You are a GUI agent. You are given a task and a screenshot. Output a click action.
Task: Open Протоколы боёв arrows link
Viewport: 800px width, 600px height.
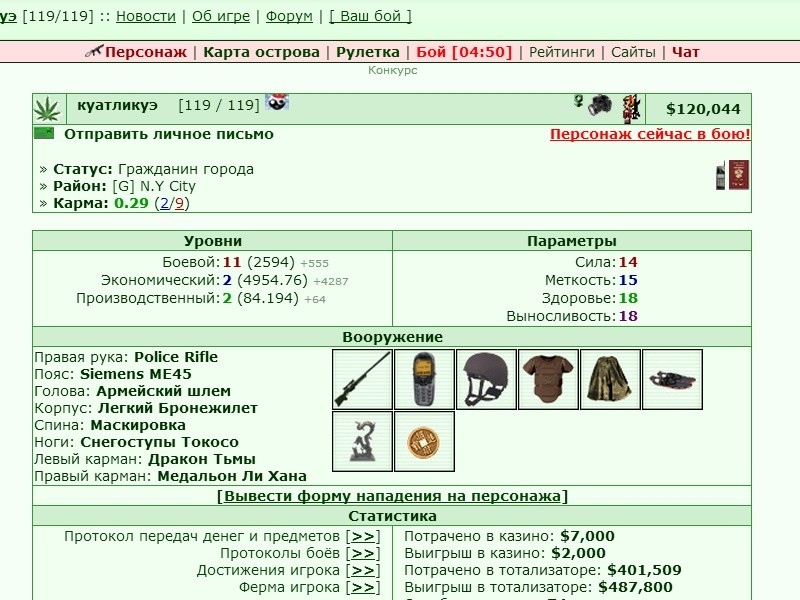[x=363, y=554]
